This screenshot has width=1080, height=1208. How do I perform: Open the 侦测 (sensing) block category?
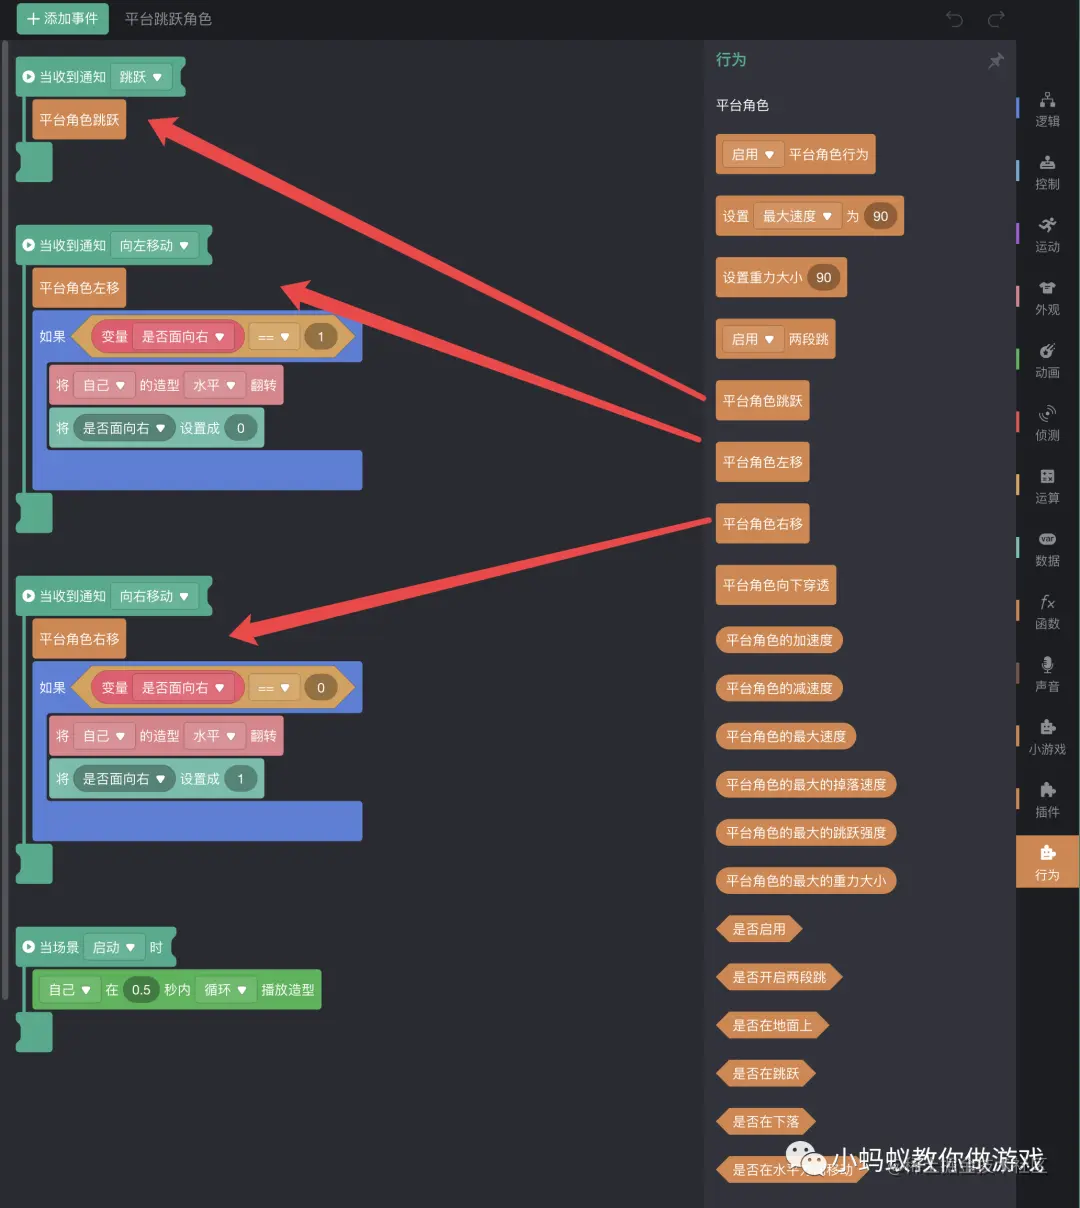pyautogui.click(x=1047, y=424)
